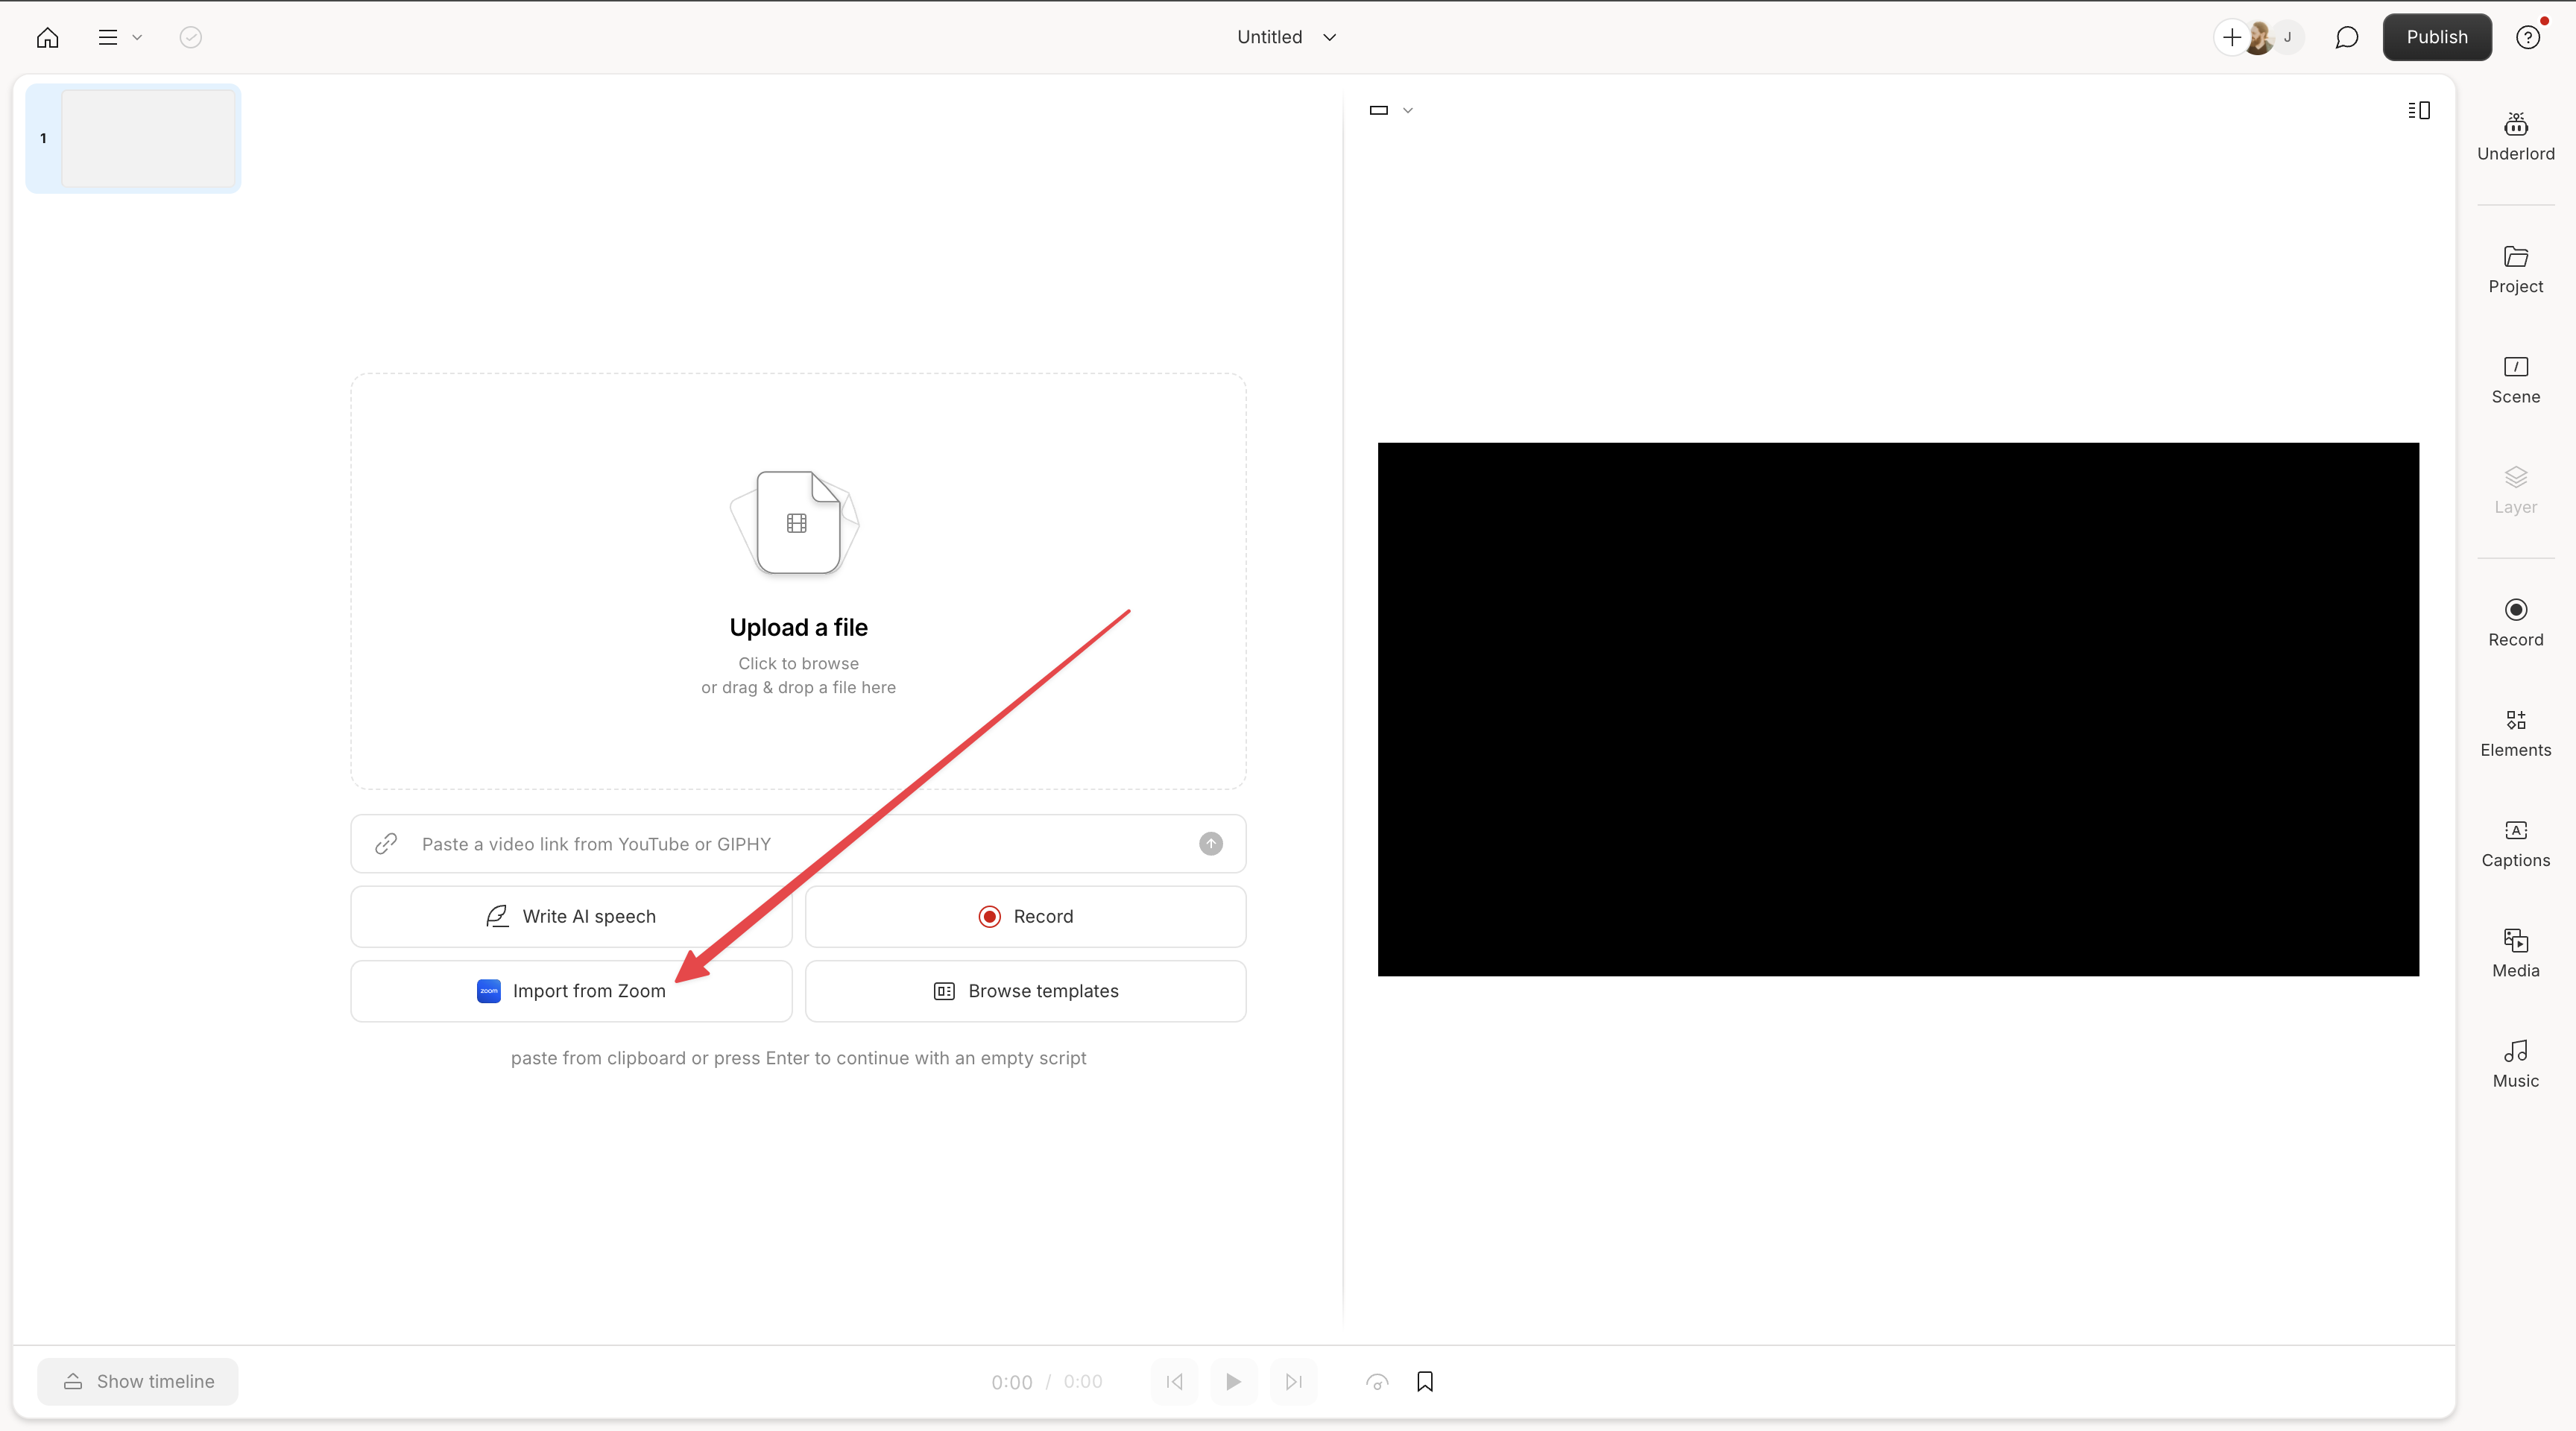Publish the project
Image resolution: width=2576 pixels, height=1431 pixels.
pyautogui.click(x=2436, y=37)
